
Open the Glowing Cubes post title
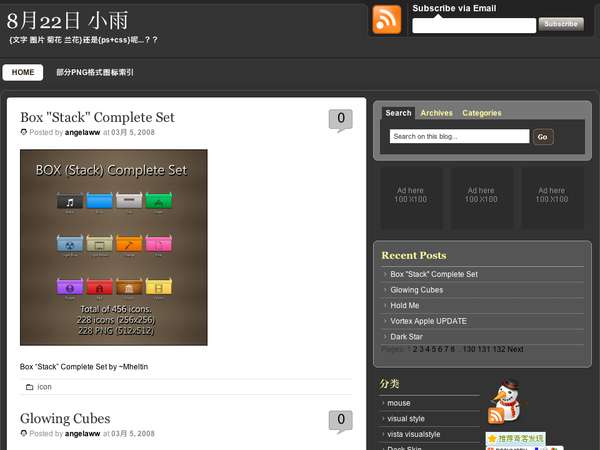coord(65,418)
